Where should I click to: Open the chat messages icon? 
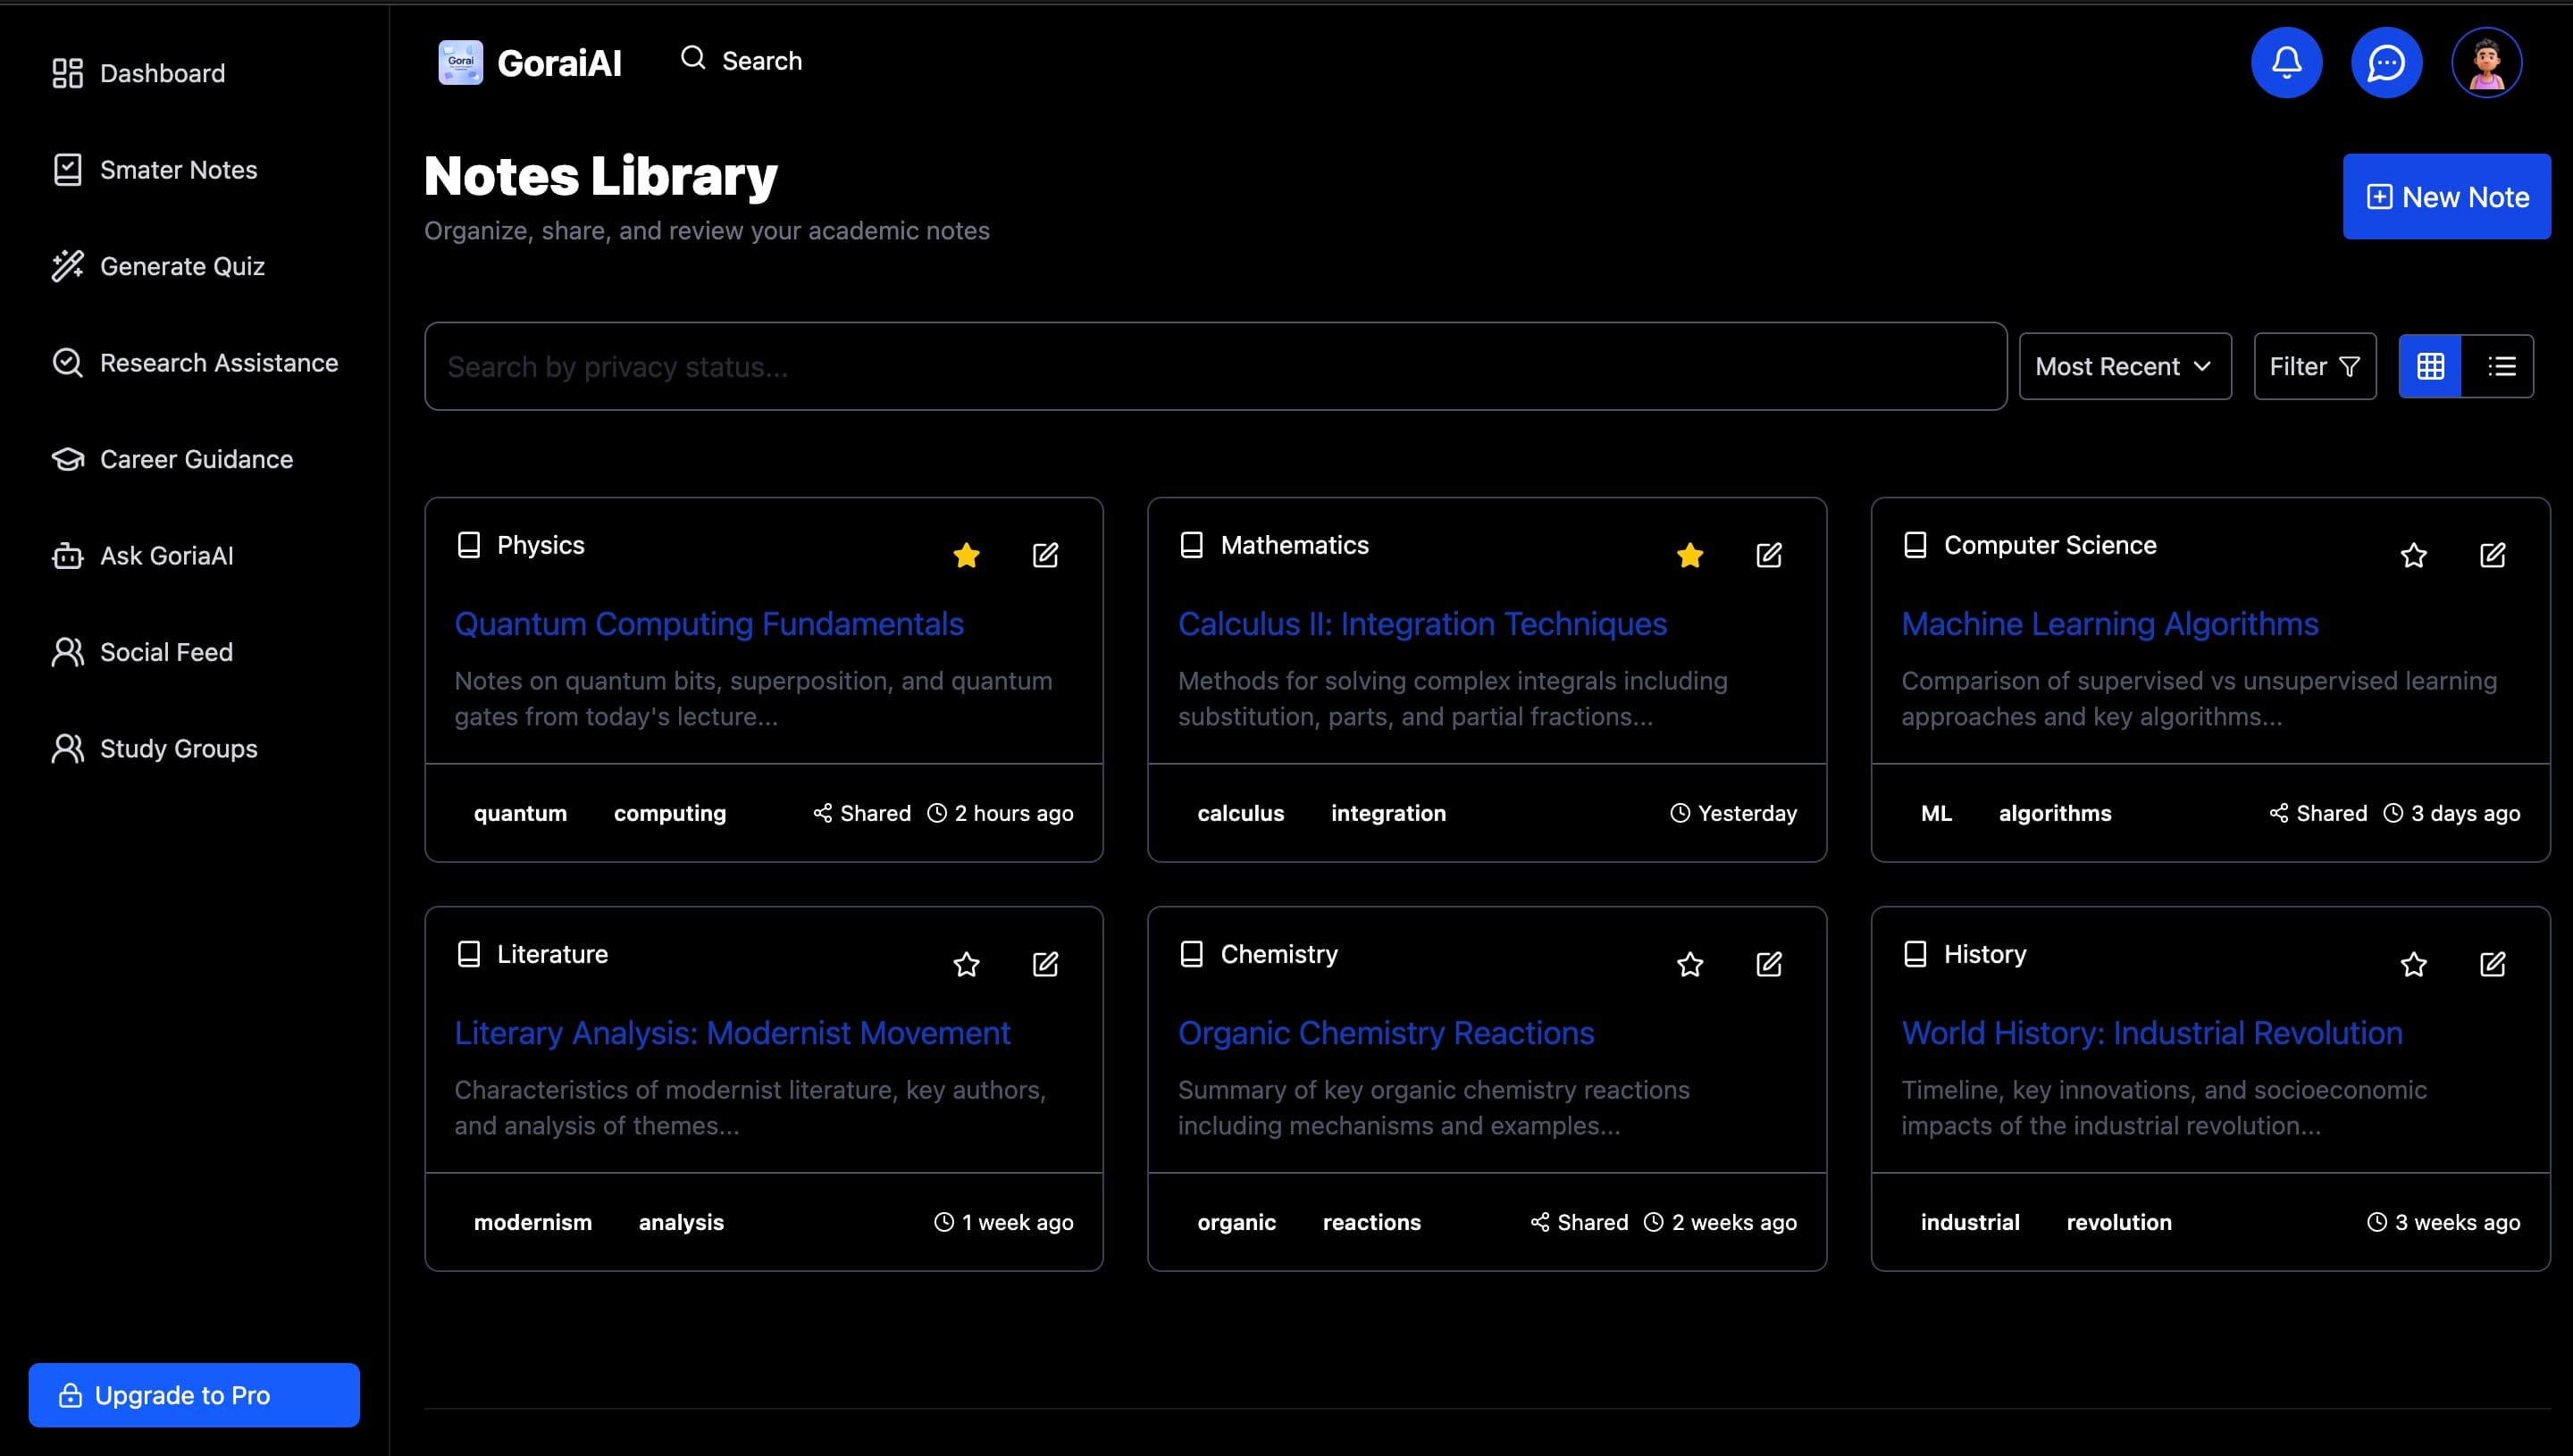[x=2386, y=63]
